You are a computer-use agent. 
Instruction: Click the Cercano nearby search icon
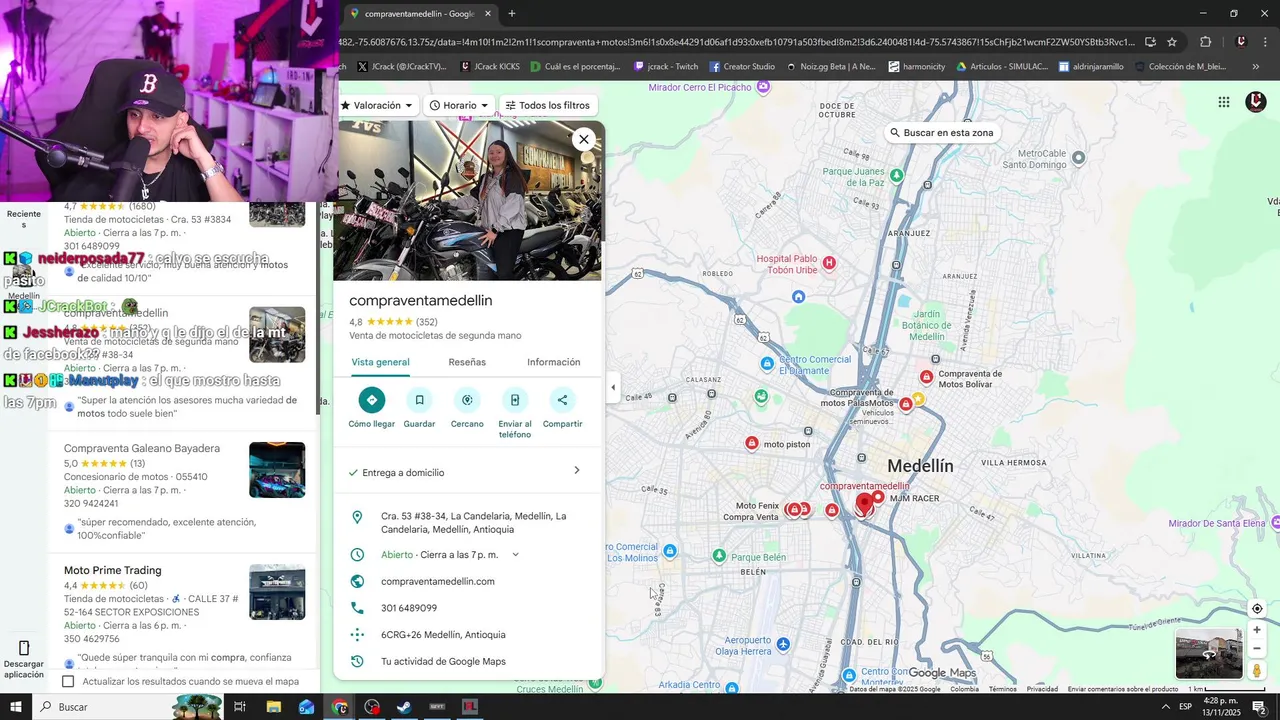tap(467, 400)
